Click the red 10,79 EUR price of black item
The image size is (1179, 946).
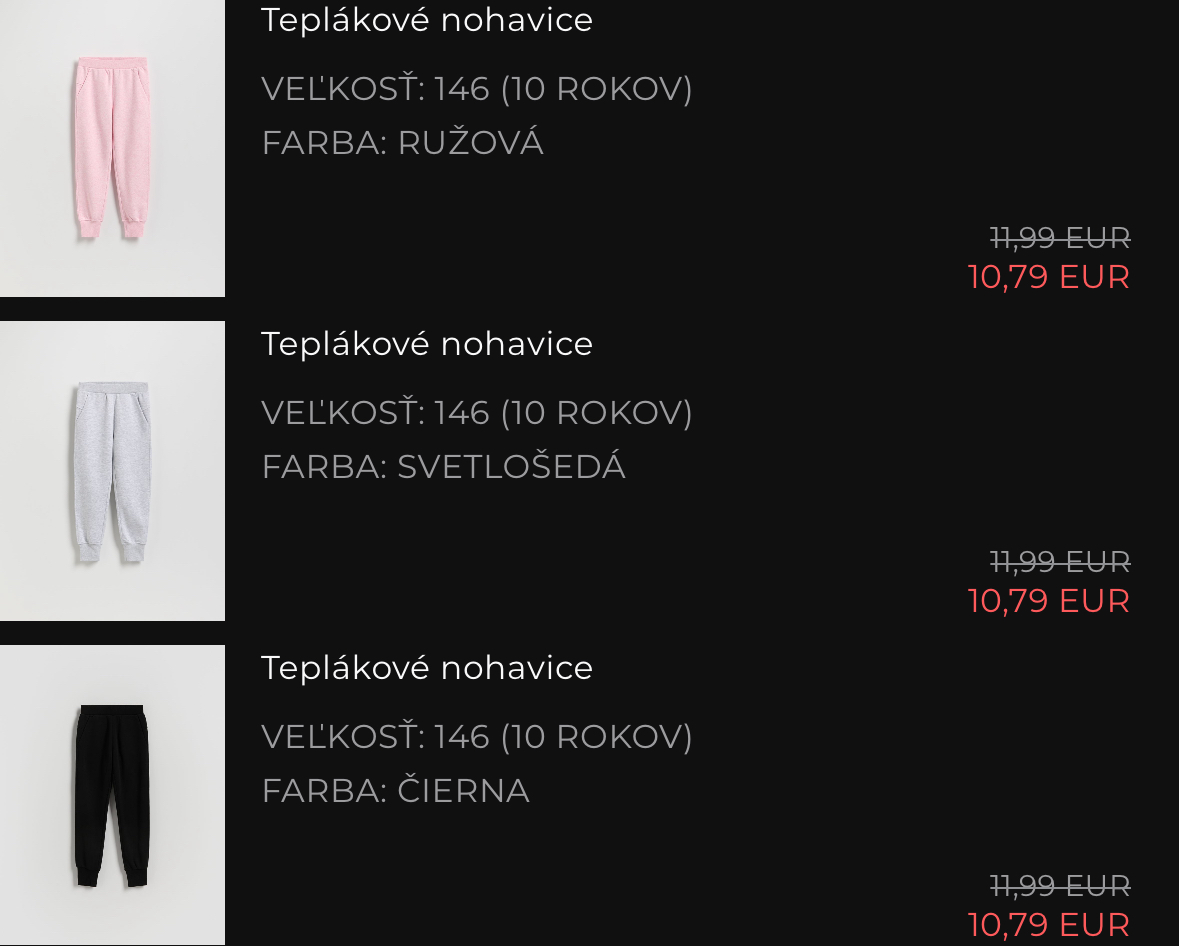1049,925
